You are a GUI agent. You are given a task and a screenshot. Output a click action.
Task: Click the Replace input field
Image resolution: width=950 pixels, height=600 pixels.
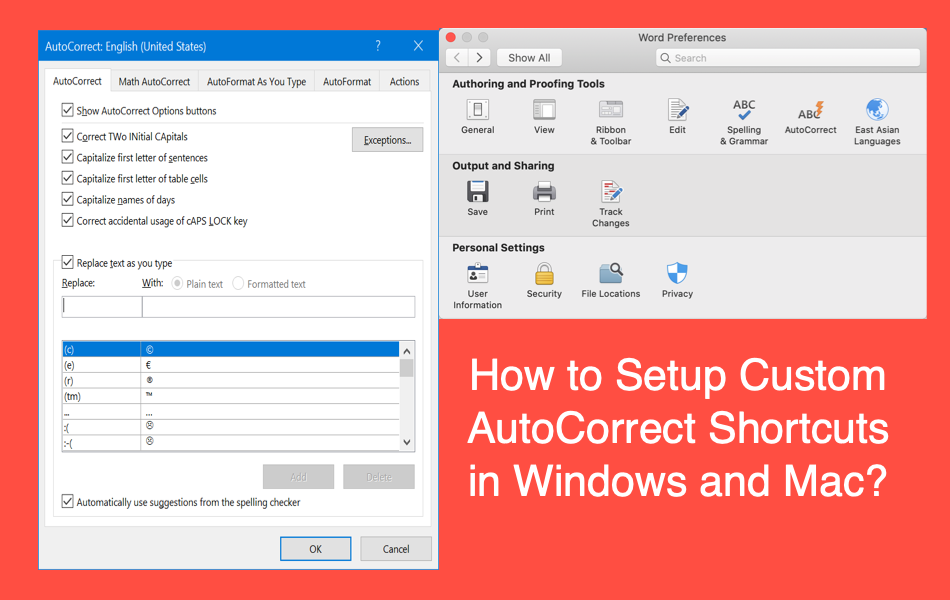(102, 307)
